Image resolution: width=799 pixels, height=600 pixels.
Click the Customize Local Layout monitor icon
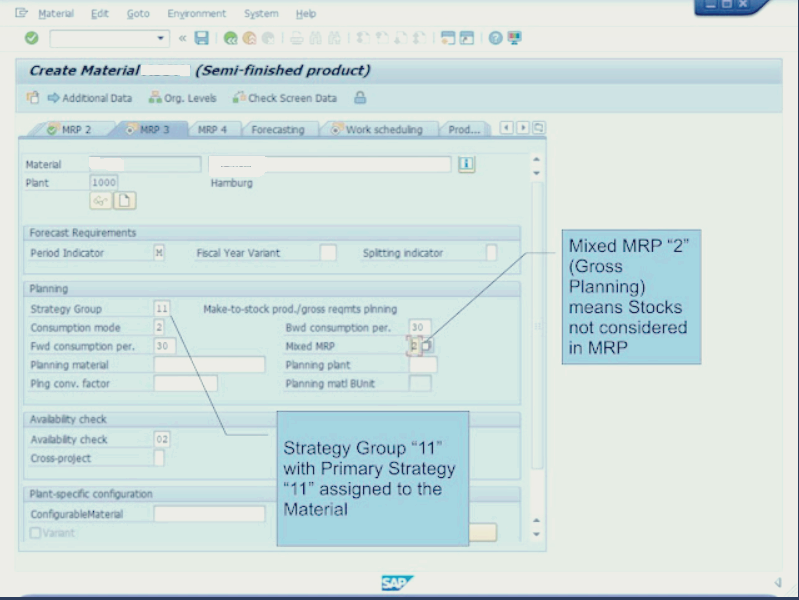point(514,38)
